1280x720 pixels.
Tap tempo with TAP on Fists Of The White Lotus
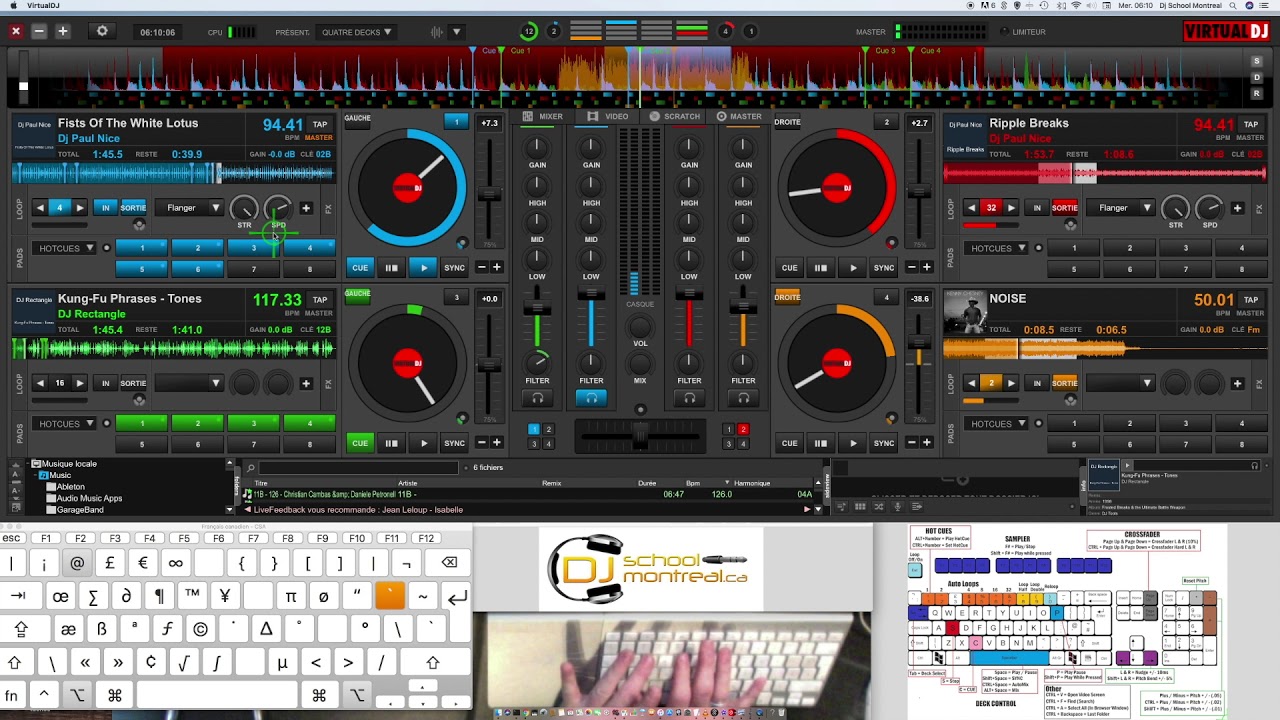[320, 125]
